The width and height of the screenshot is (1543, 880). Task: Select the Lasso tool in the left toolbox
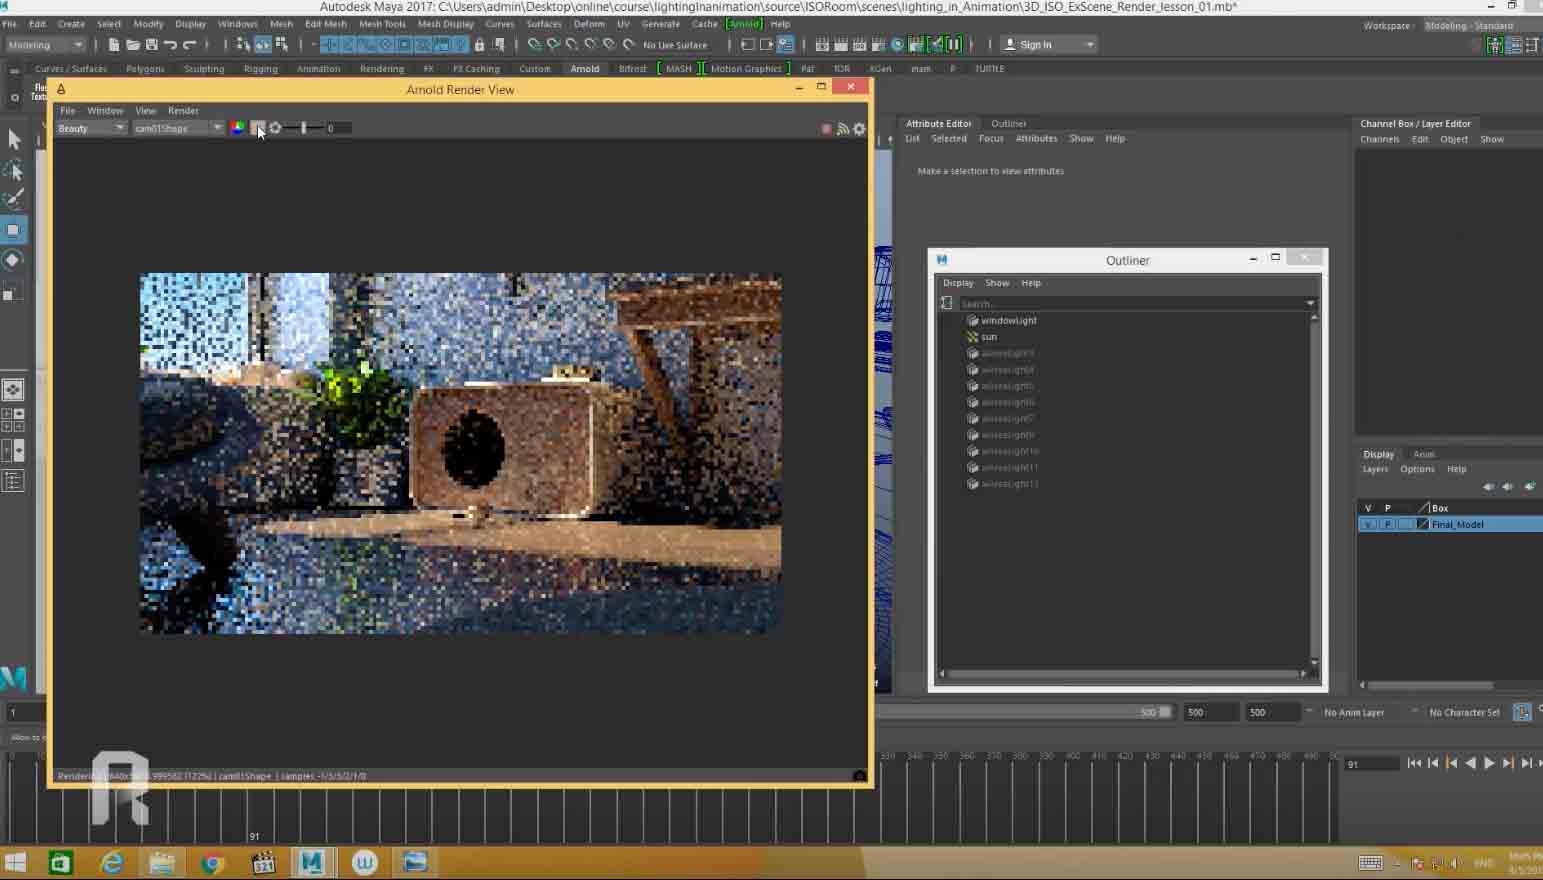click(14, 169)
